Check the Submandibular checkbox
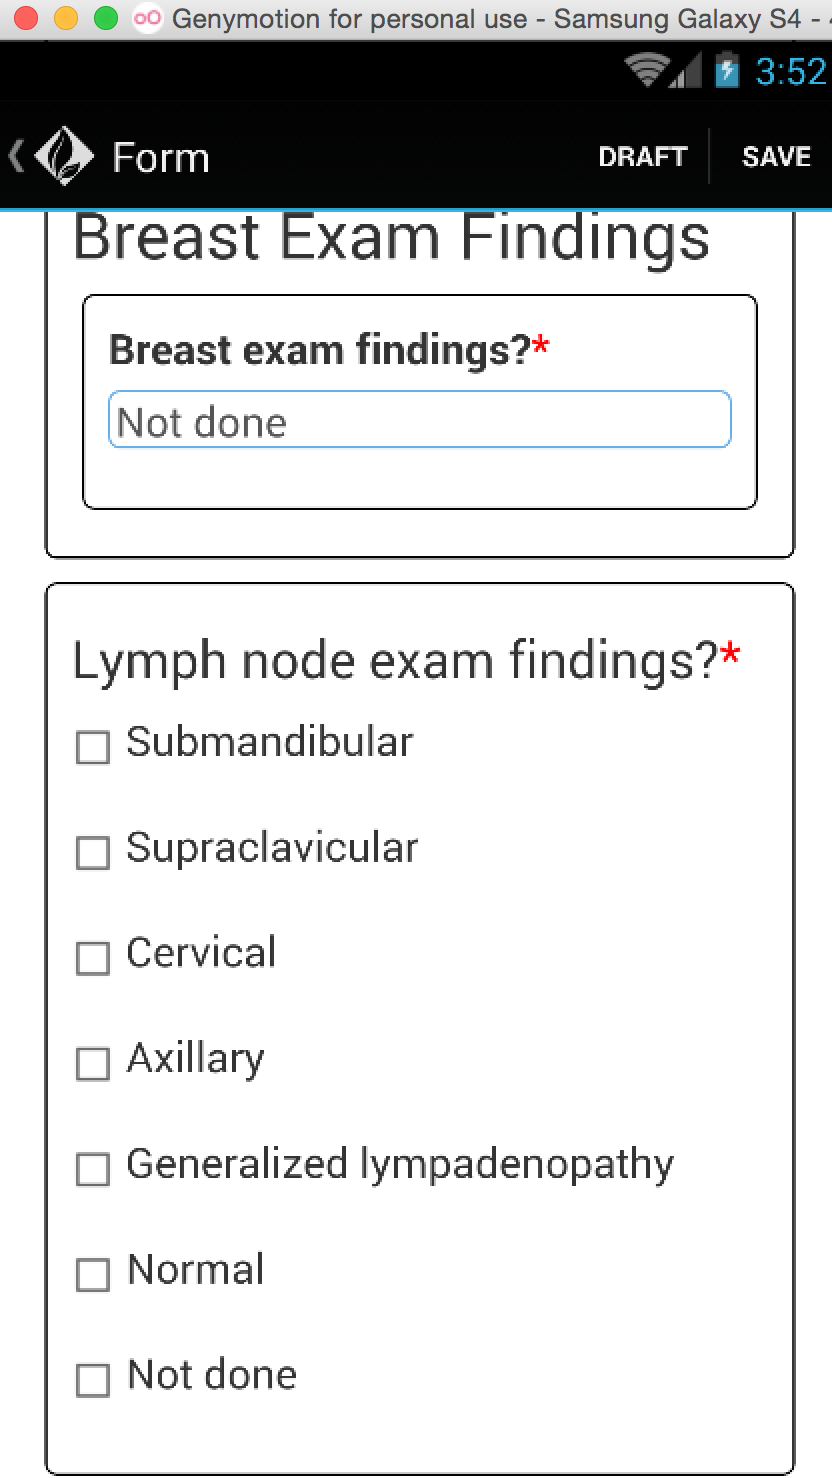The image size is (832, 1478). (x=93, y=747)
